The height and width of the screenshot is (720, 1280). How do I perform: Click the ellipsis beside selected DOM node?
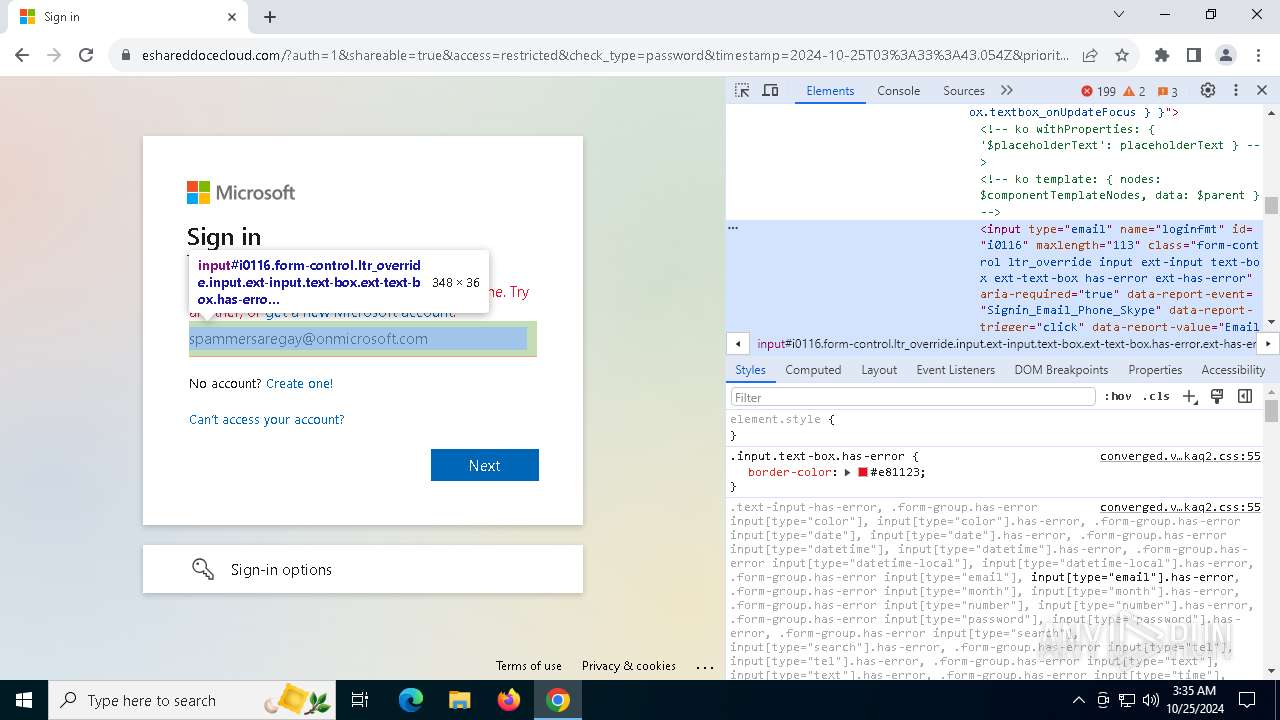[733, 228]
